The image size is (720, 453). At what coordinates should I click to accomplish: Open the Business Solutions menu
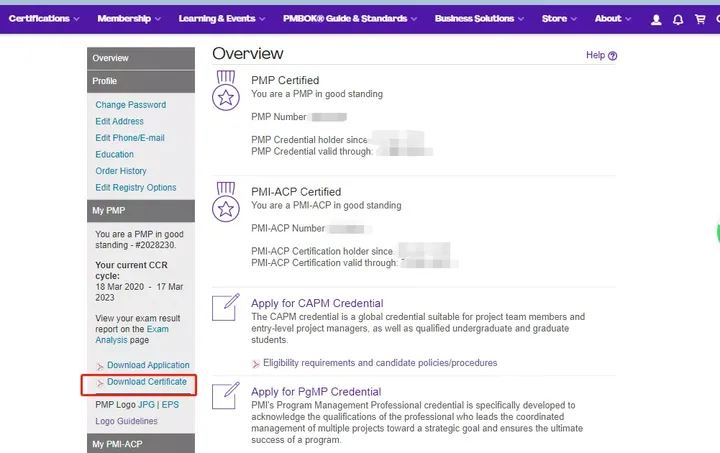click(474, 18)
